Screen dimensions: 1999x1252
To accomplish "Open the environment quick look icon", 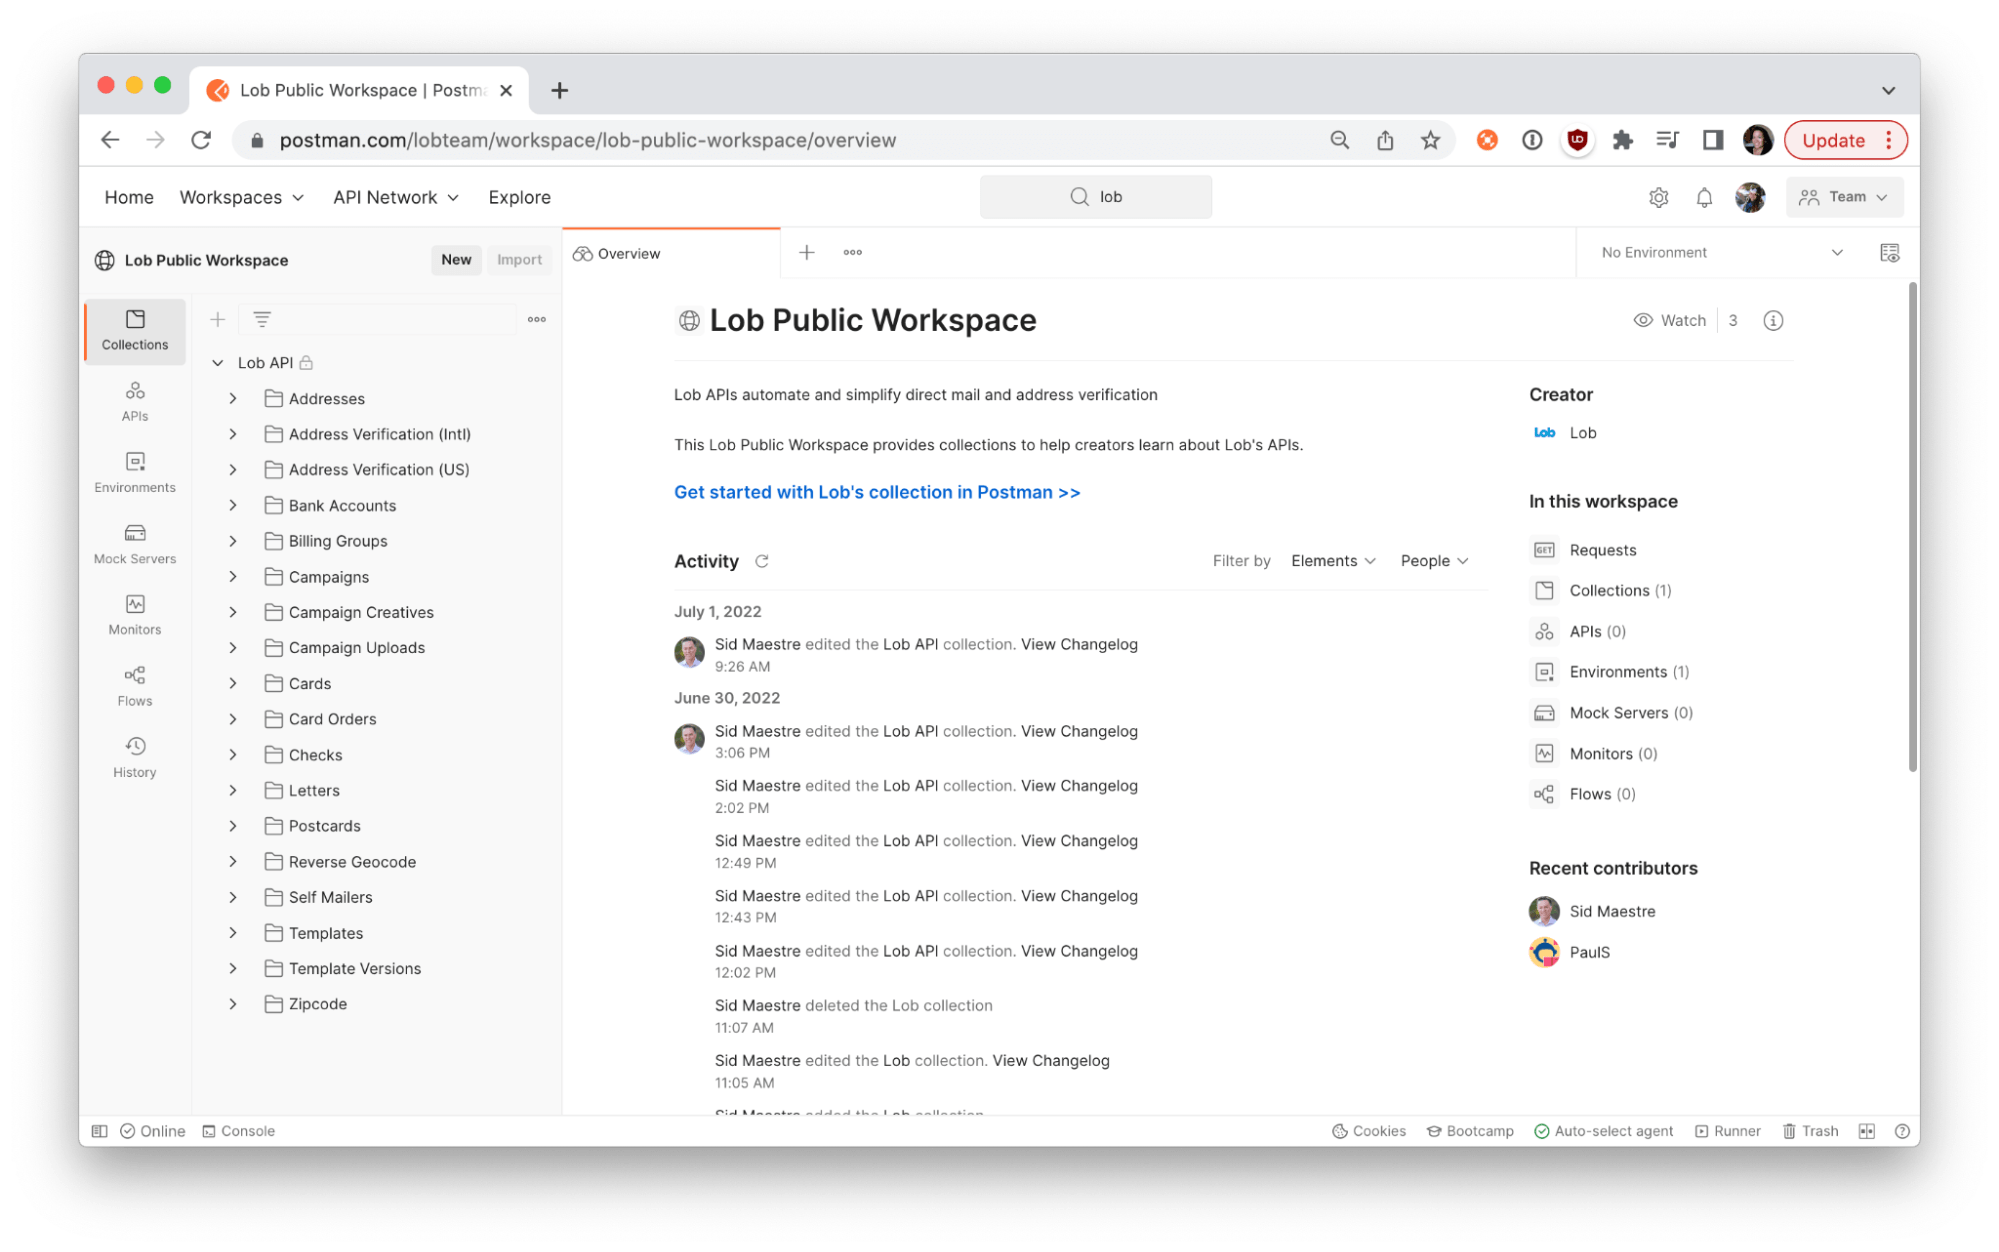I will click(1889, 253).
